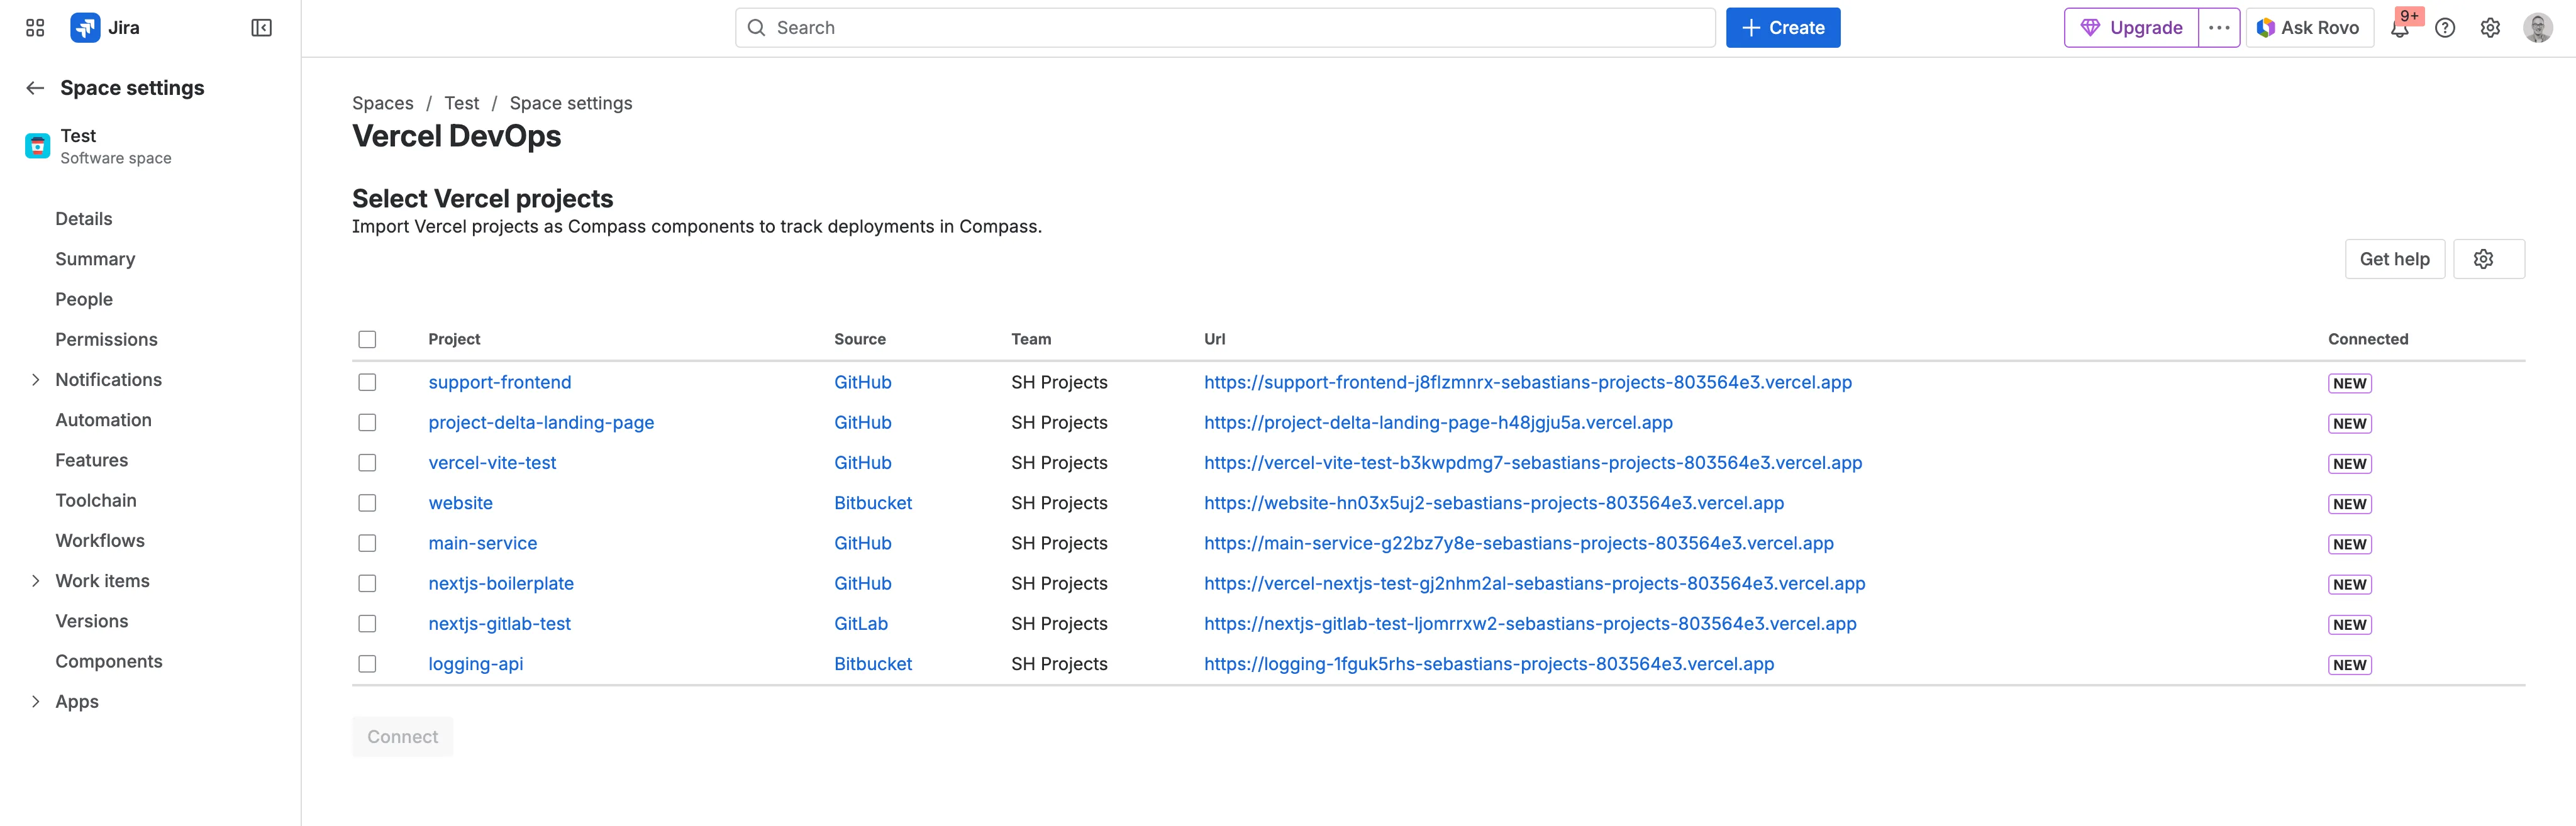The height and width of the screenshot is (826, 2576).
Task: Click the Upgrade button with diamond icon
Action: click(2130, 27)
